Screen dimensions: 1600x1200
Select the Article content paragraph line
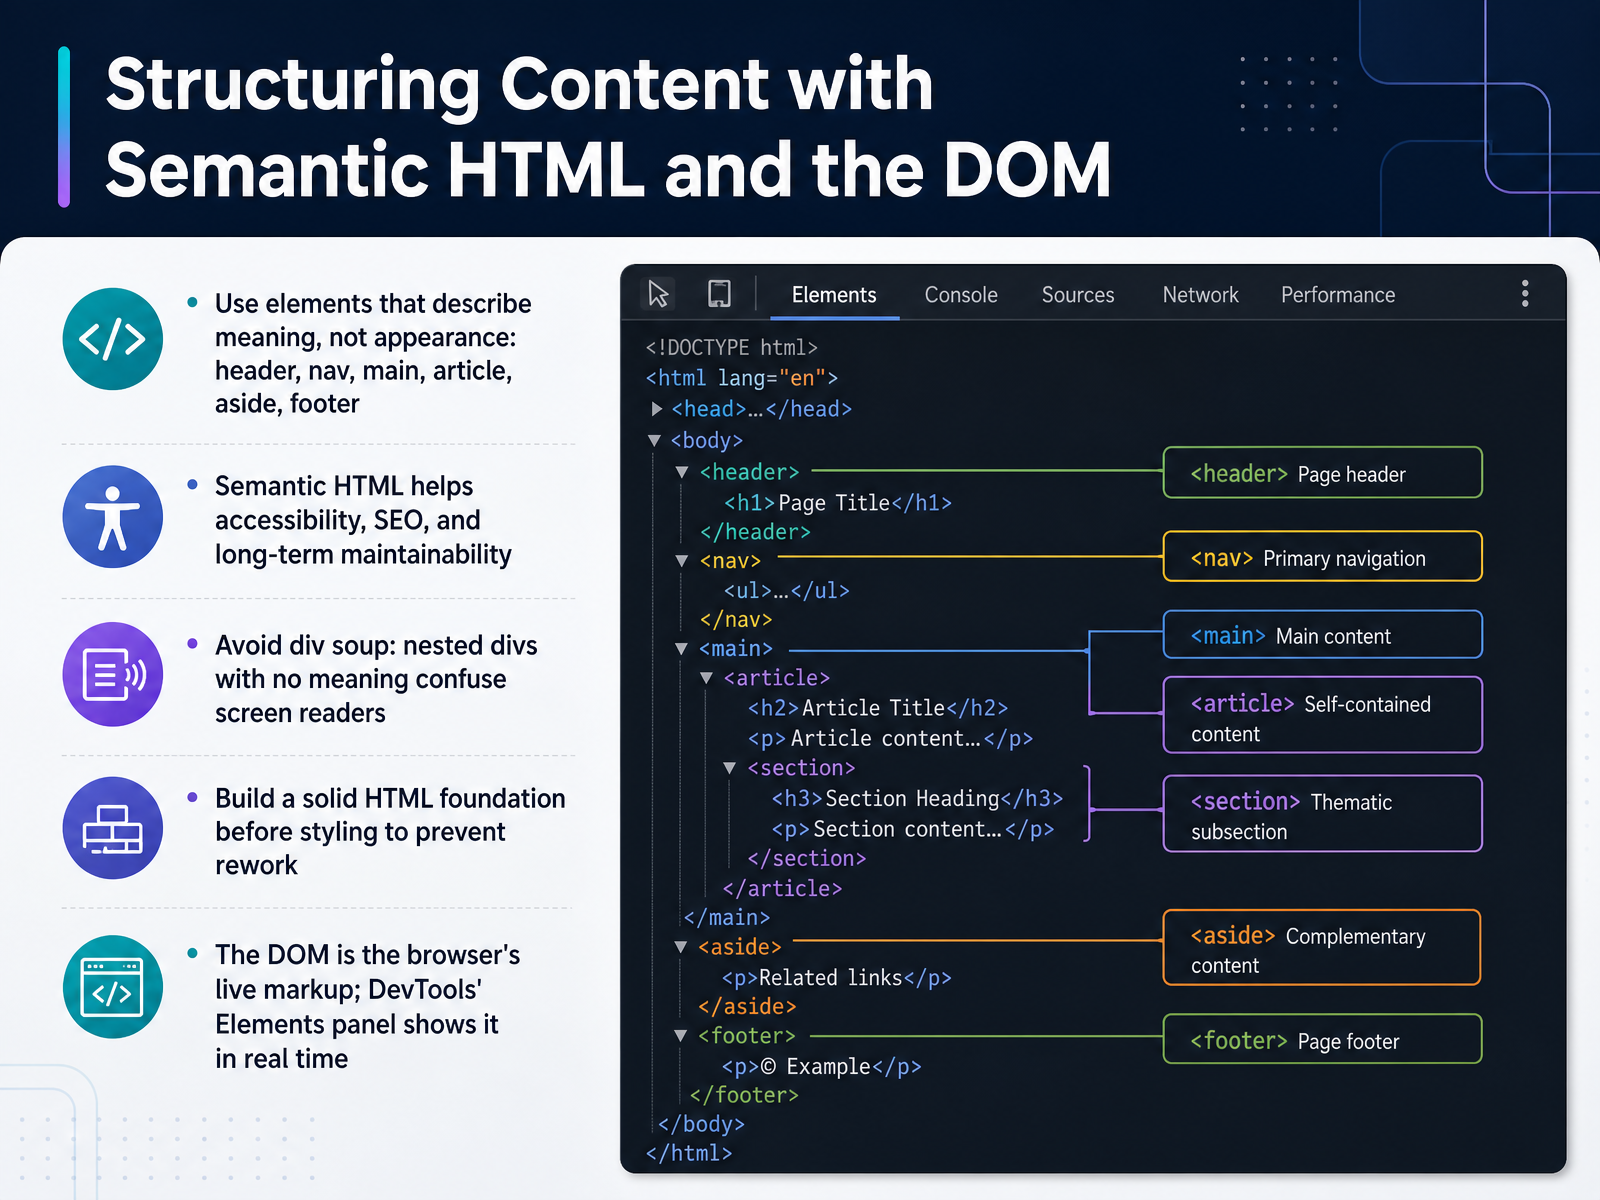890,739
